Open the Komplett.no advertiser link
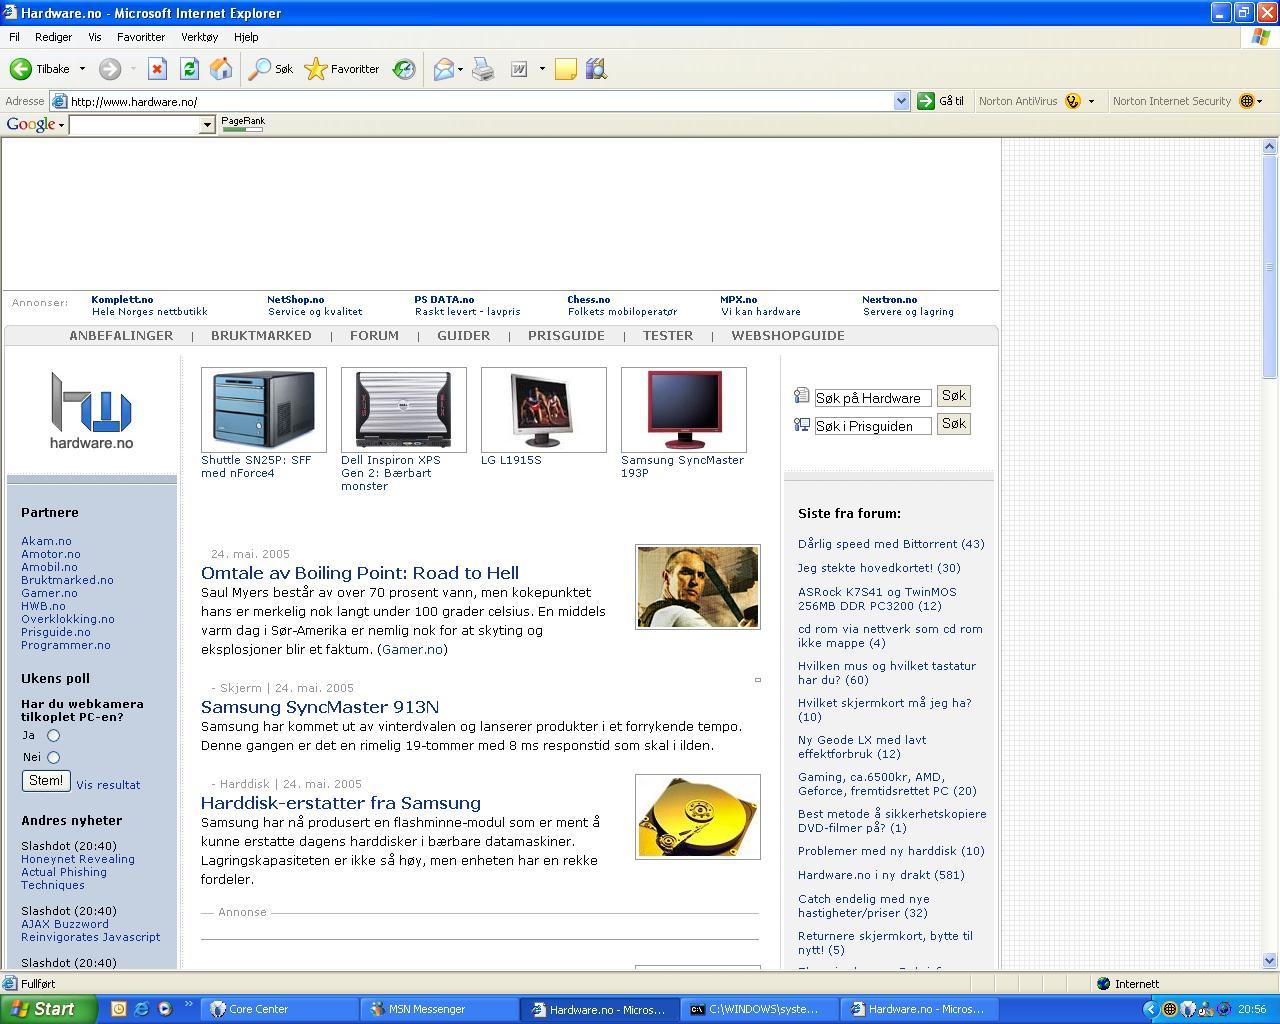The height and width of the screenshot is (1024, 1280). (x=122, y=299)
